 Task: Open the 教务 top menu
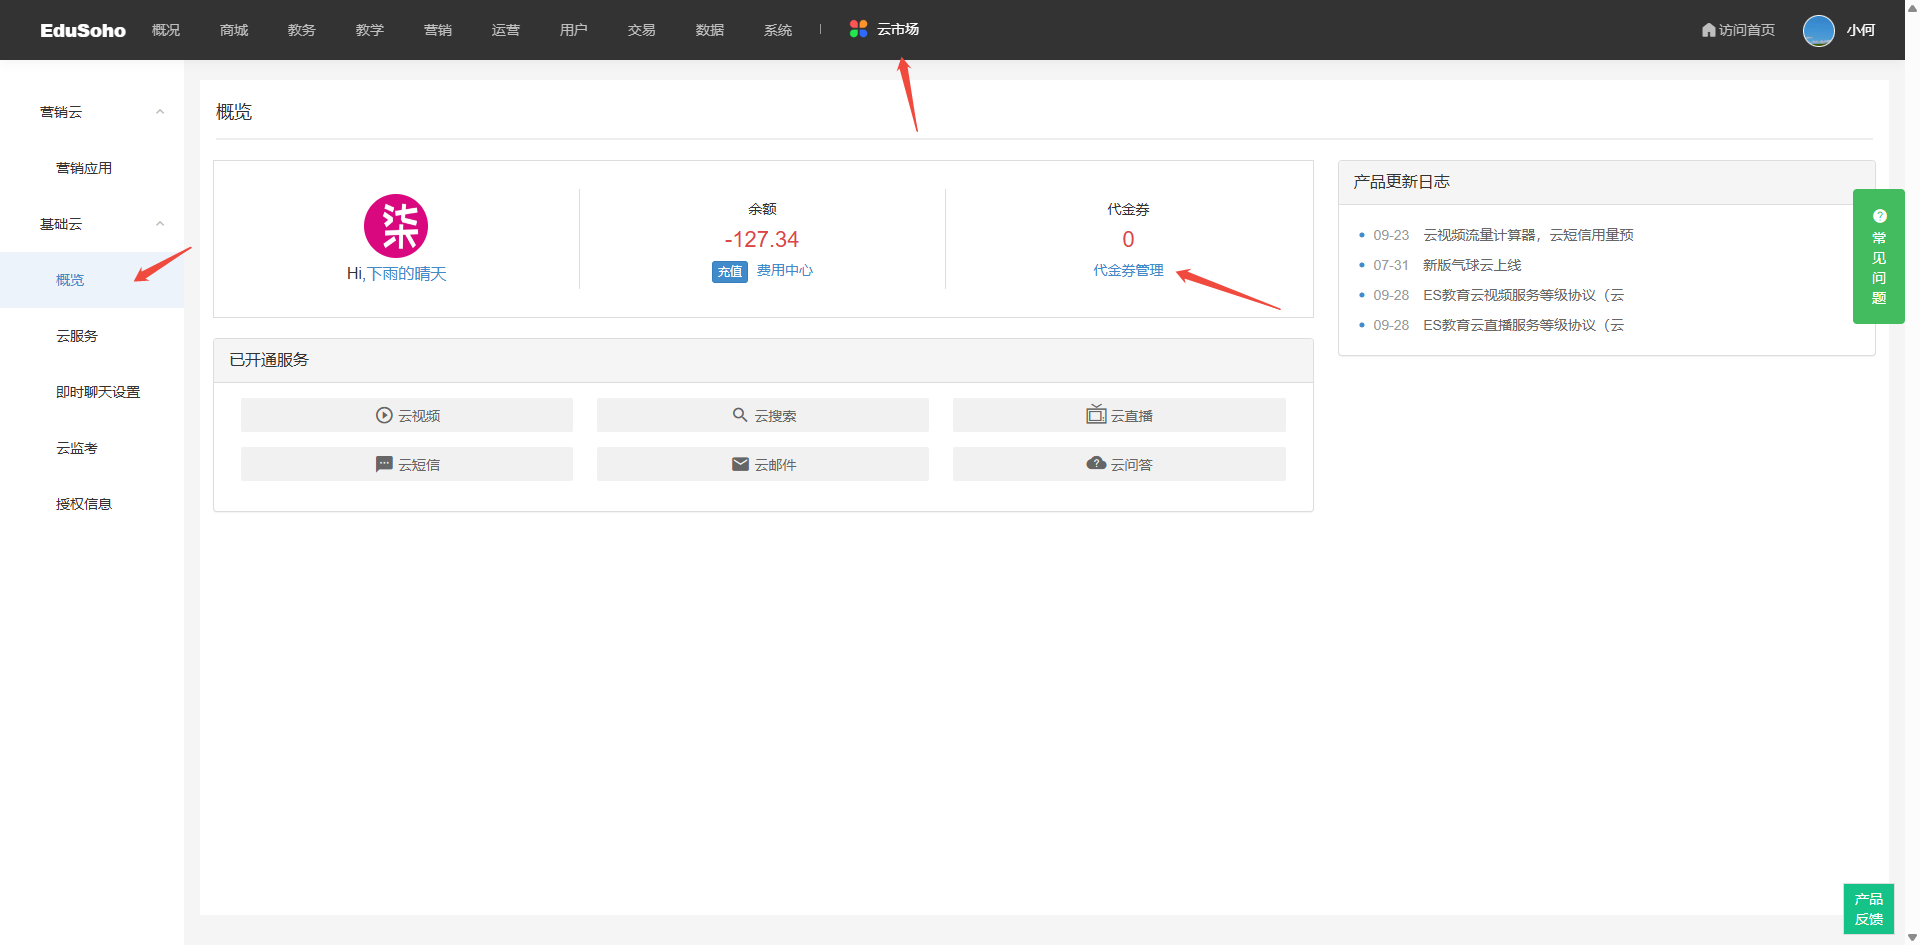(301, 30)
